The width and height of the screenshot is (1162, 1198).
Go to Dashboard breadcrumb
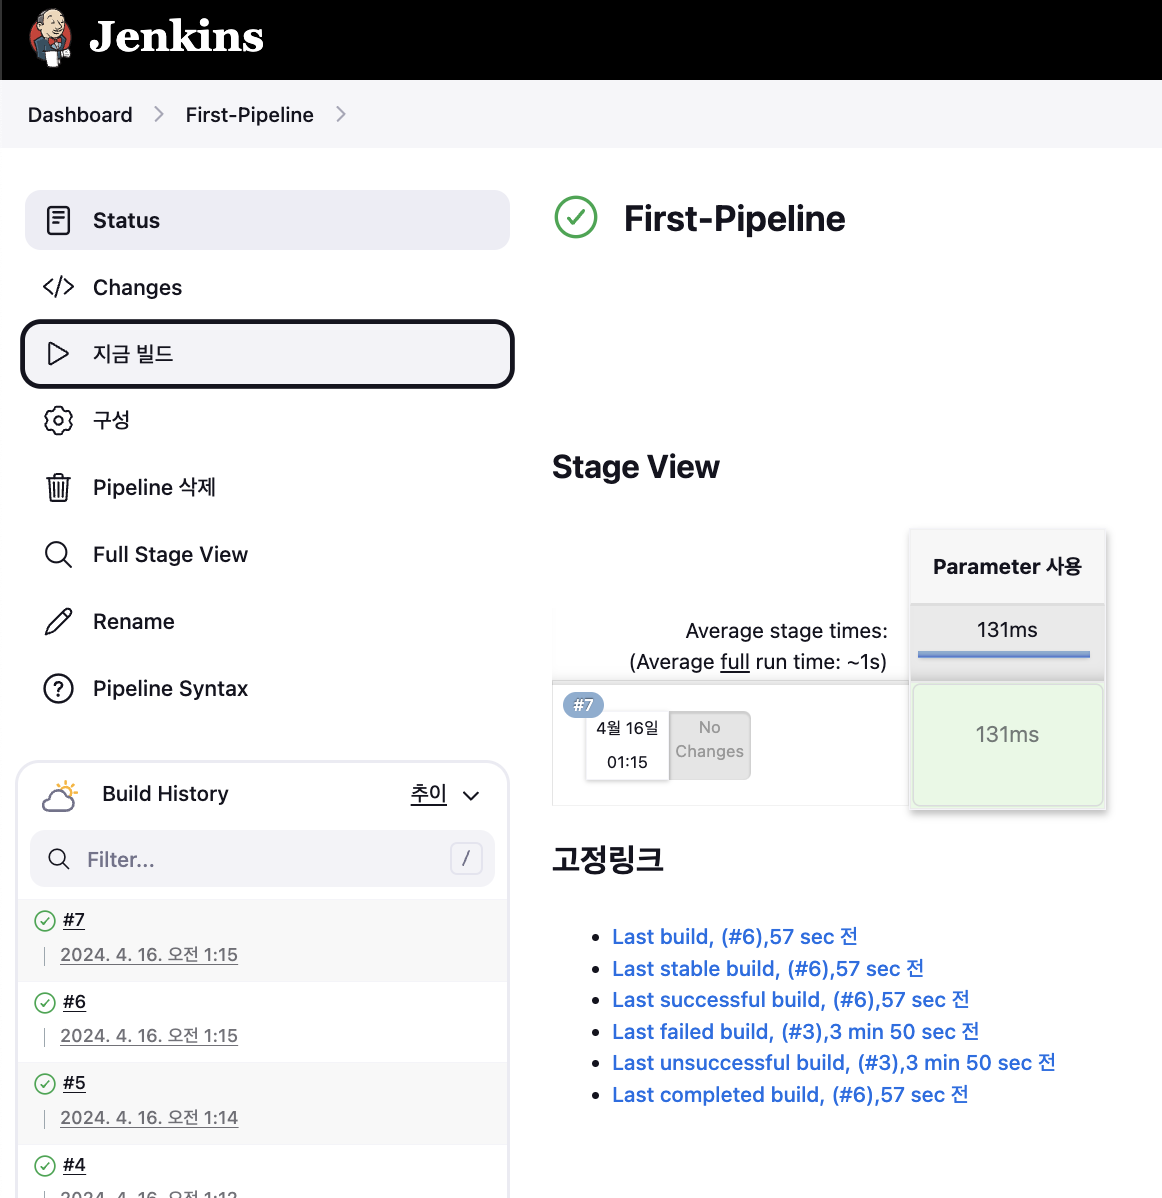tap(80, 115)
